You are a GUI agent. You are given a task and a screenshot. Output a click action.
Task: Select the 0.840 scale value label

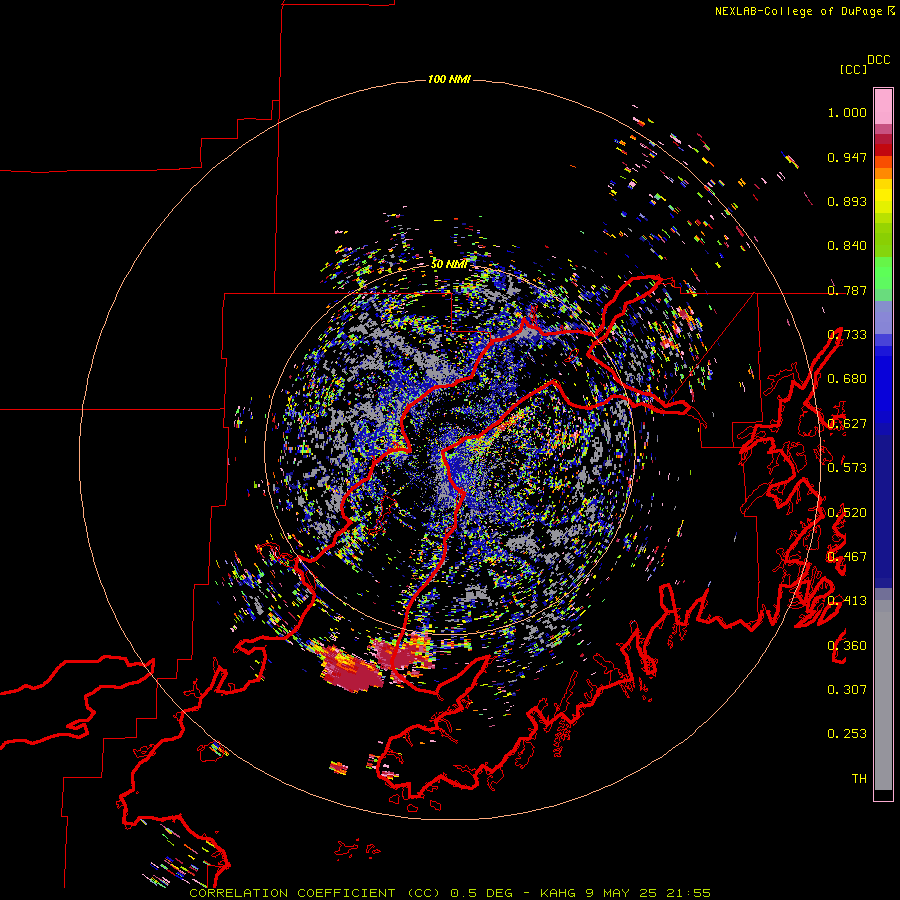pyautogui.click(x=847, y=246)
